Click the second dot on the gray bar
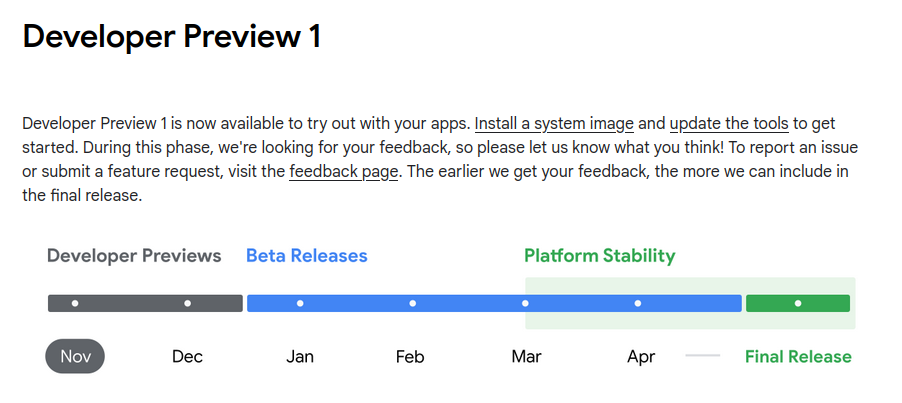Viewport: 902px width, 403px height. 188,304
